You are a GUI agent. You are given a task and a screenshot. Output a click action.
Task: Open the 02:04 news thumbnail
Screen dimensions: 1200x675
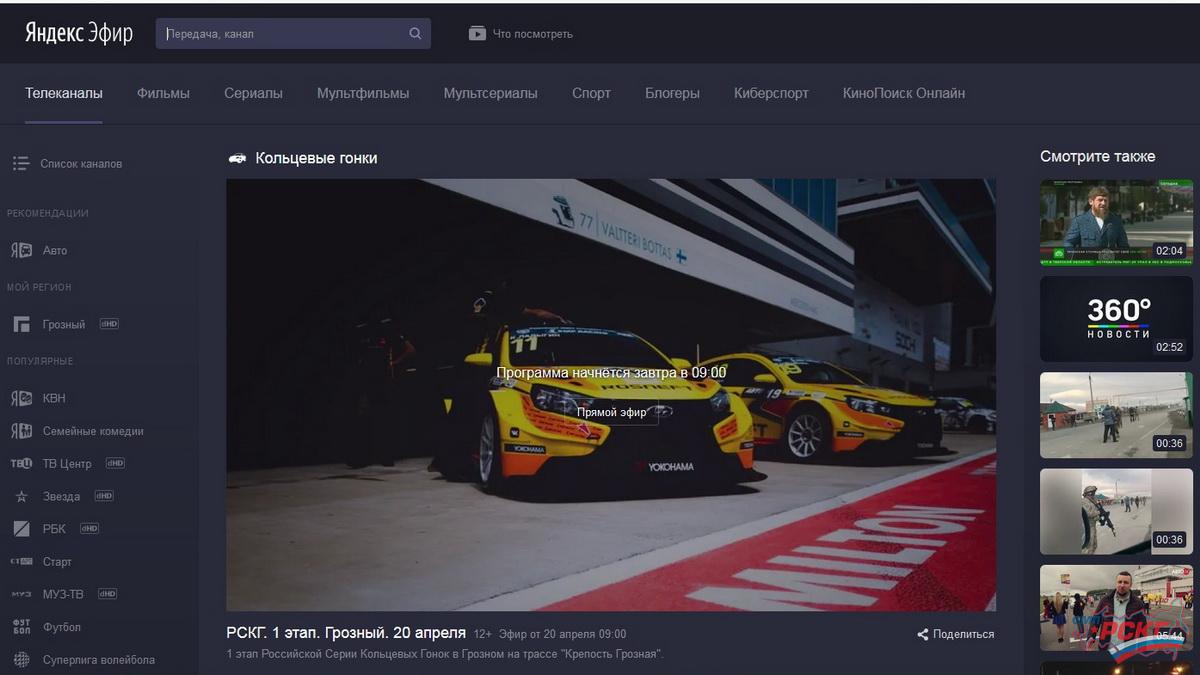point(1116,222)
